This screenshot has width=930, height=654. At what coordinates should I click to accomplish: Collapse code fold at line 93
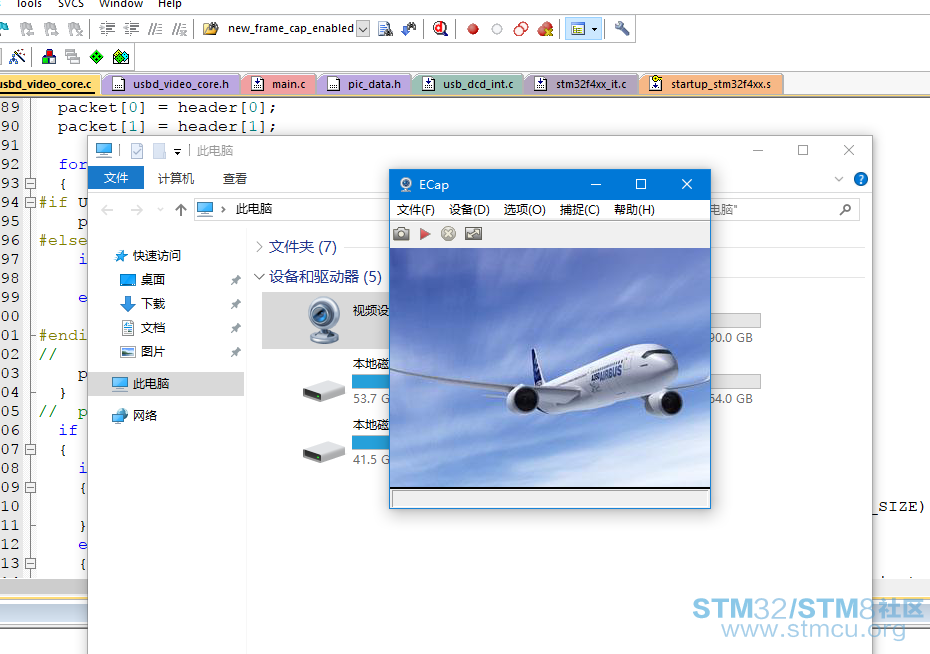(x=30, y=184)
